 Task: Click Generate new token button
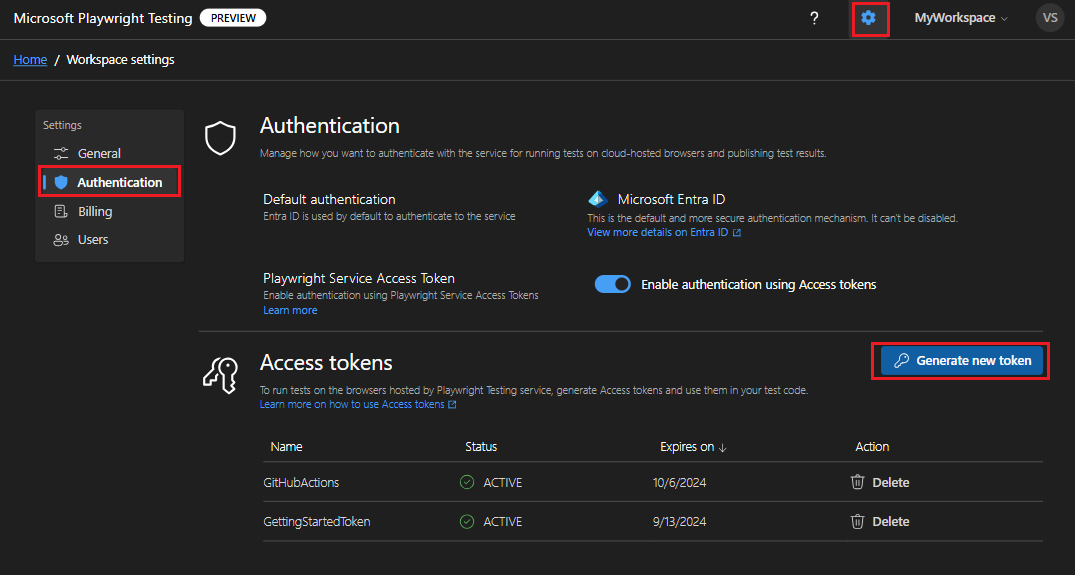(x=962, y=361)
